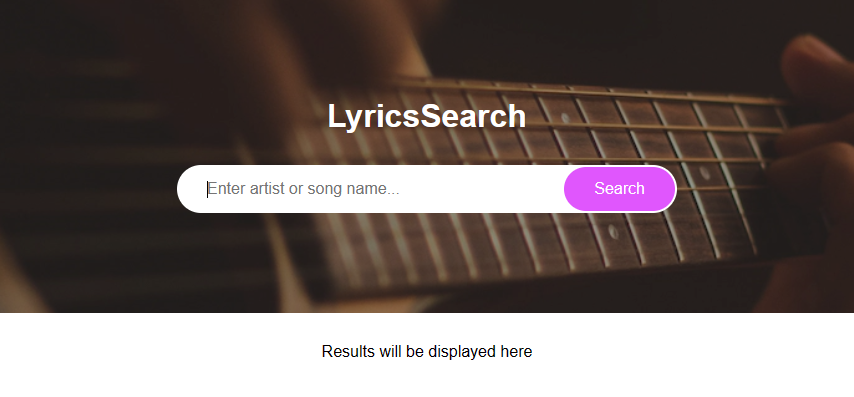The height and width of the screenshot is (397, 854).
Task: Focus the artist or song name field
Action: (370, 188)
